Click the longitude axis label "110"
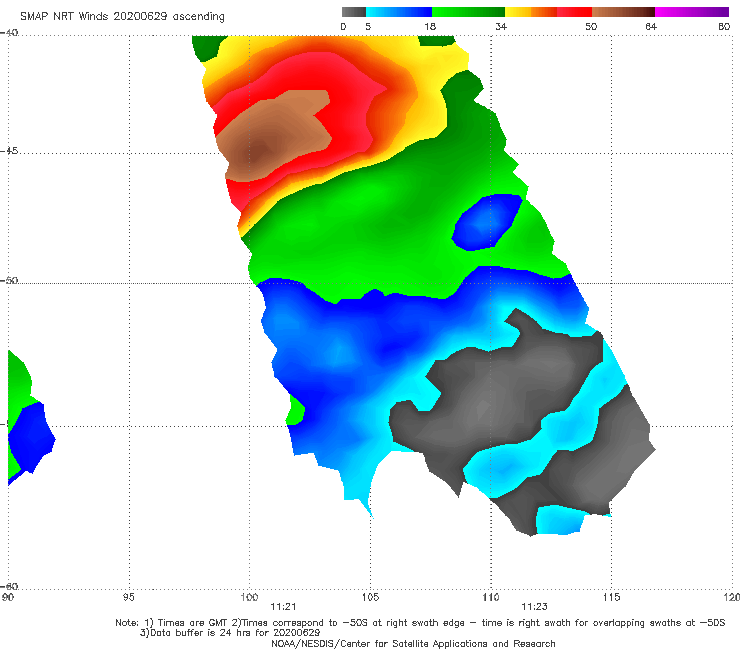Image resolution: width=740 pixels, height=650 pixels. click(491, 598)
